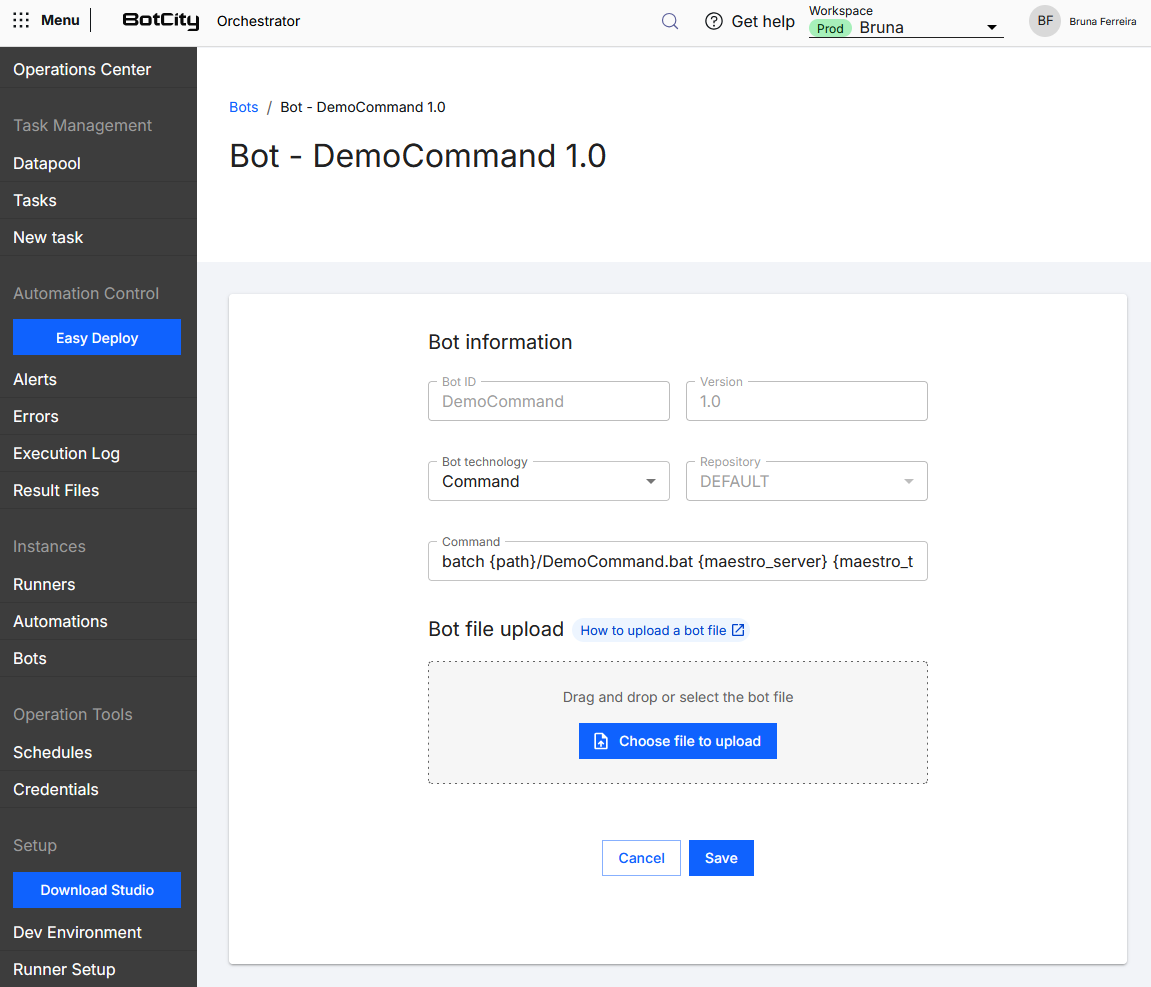1151x987 pixels.
Task: Click the drag and drop upload area
Action: (x=678, y=723)
